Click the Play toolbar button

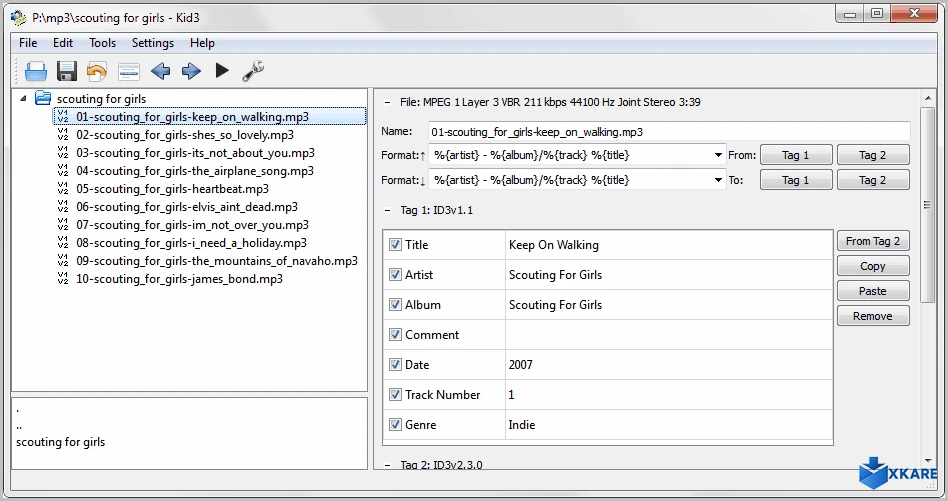coord(222,71)
